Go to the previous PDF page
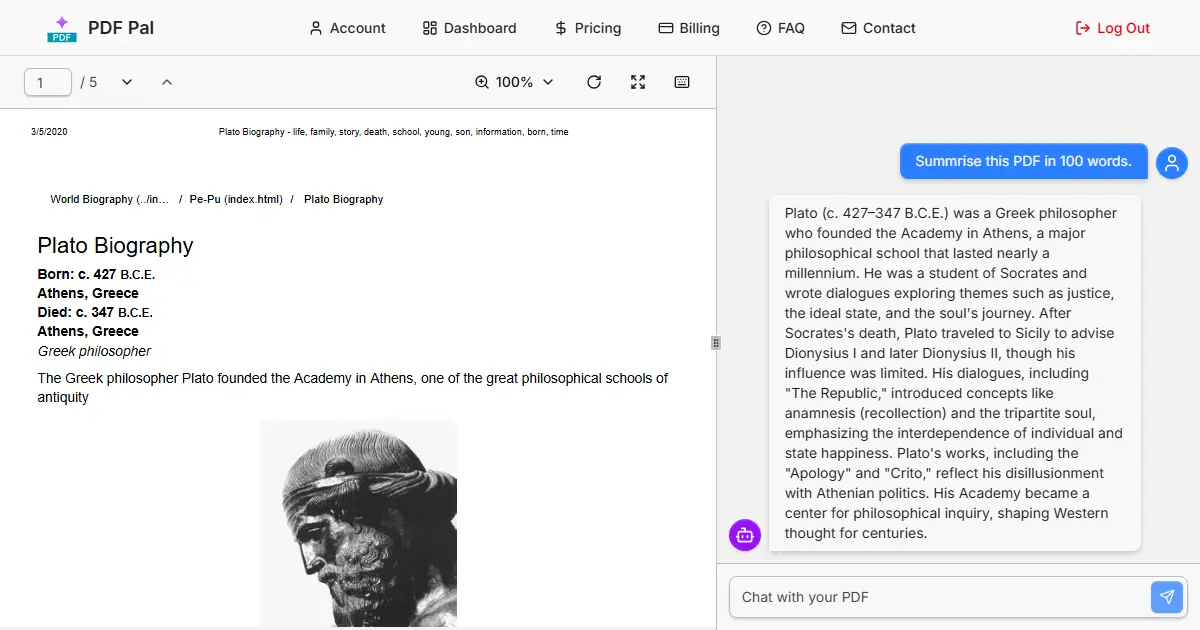The height and width of the screenshot is (630, 1200). [x=167, y=82]
